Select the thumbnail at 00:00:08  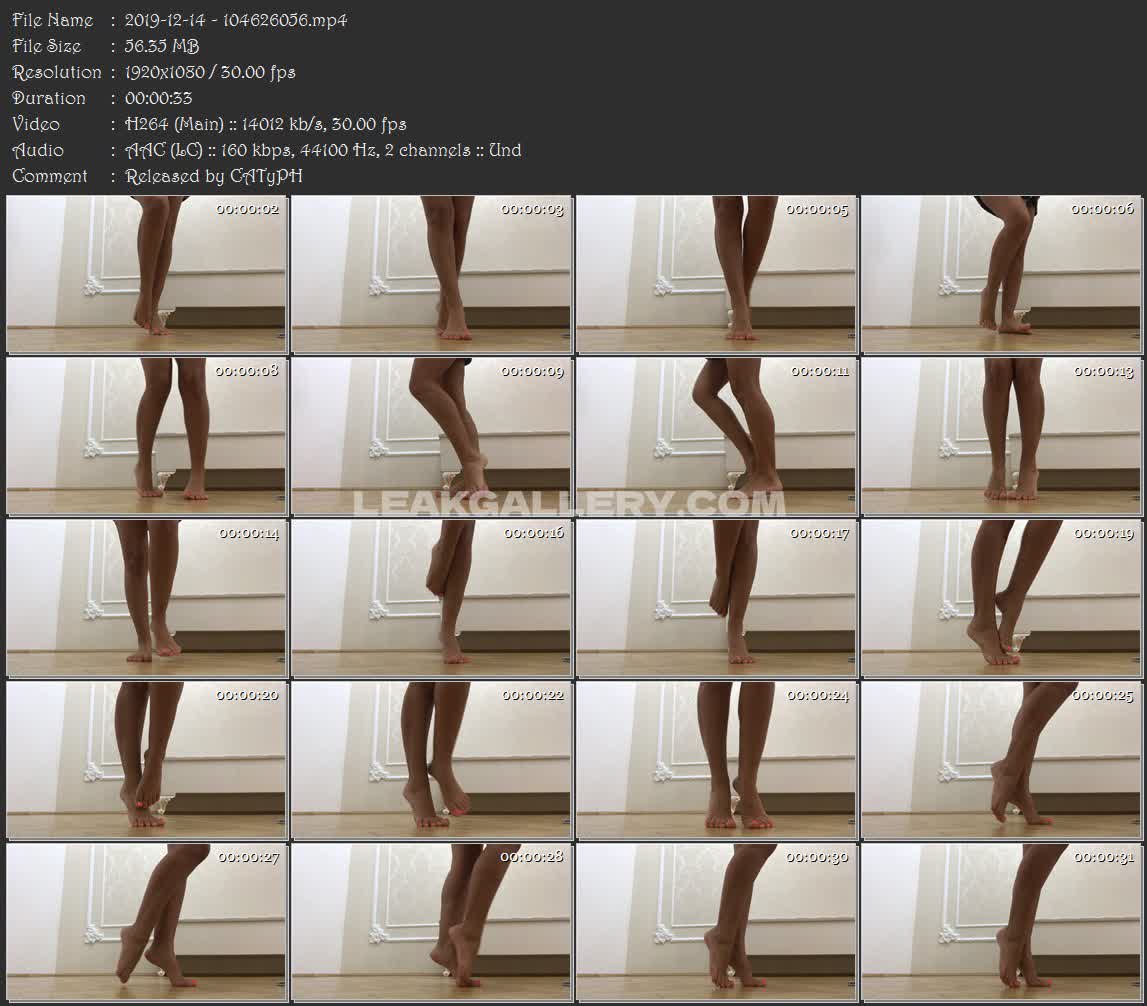click(x=146, y=436)
